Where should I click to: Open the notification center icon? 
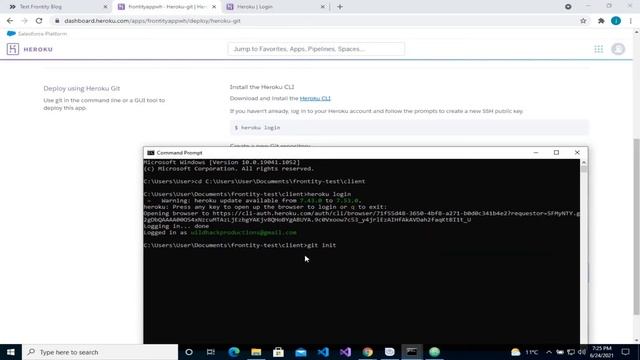point(626,352)
